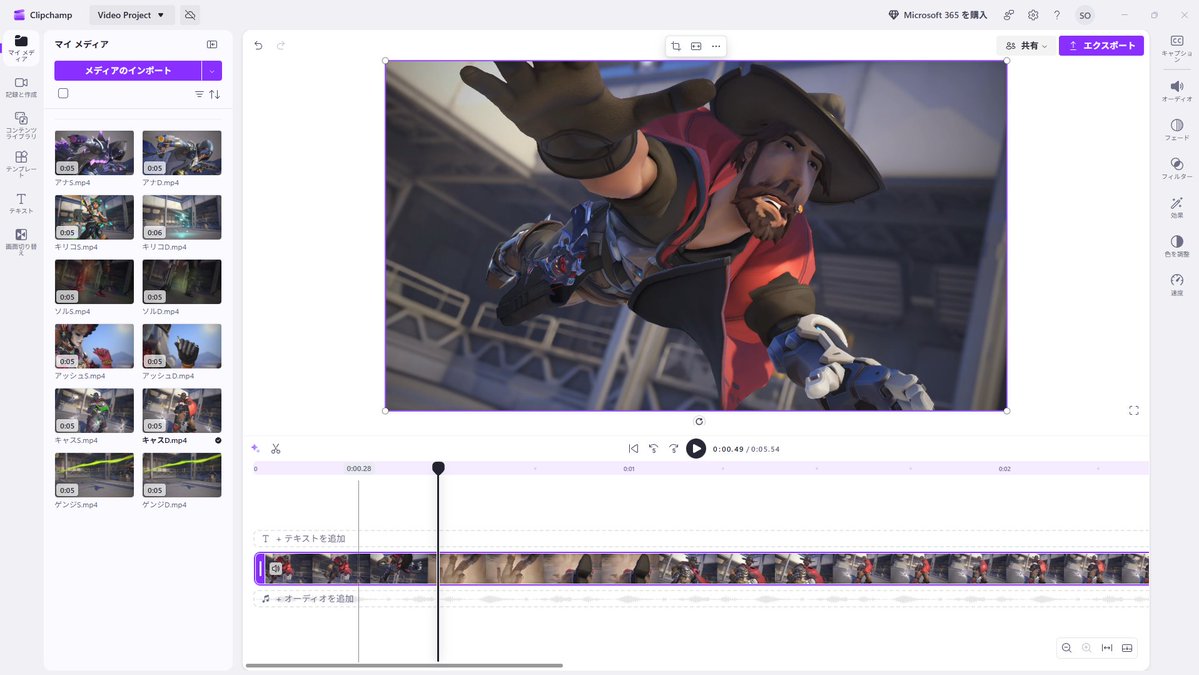Click the scissors split tool
Viewport: 1199px width, 675px height.
(x=276, y=449)
